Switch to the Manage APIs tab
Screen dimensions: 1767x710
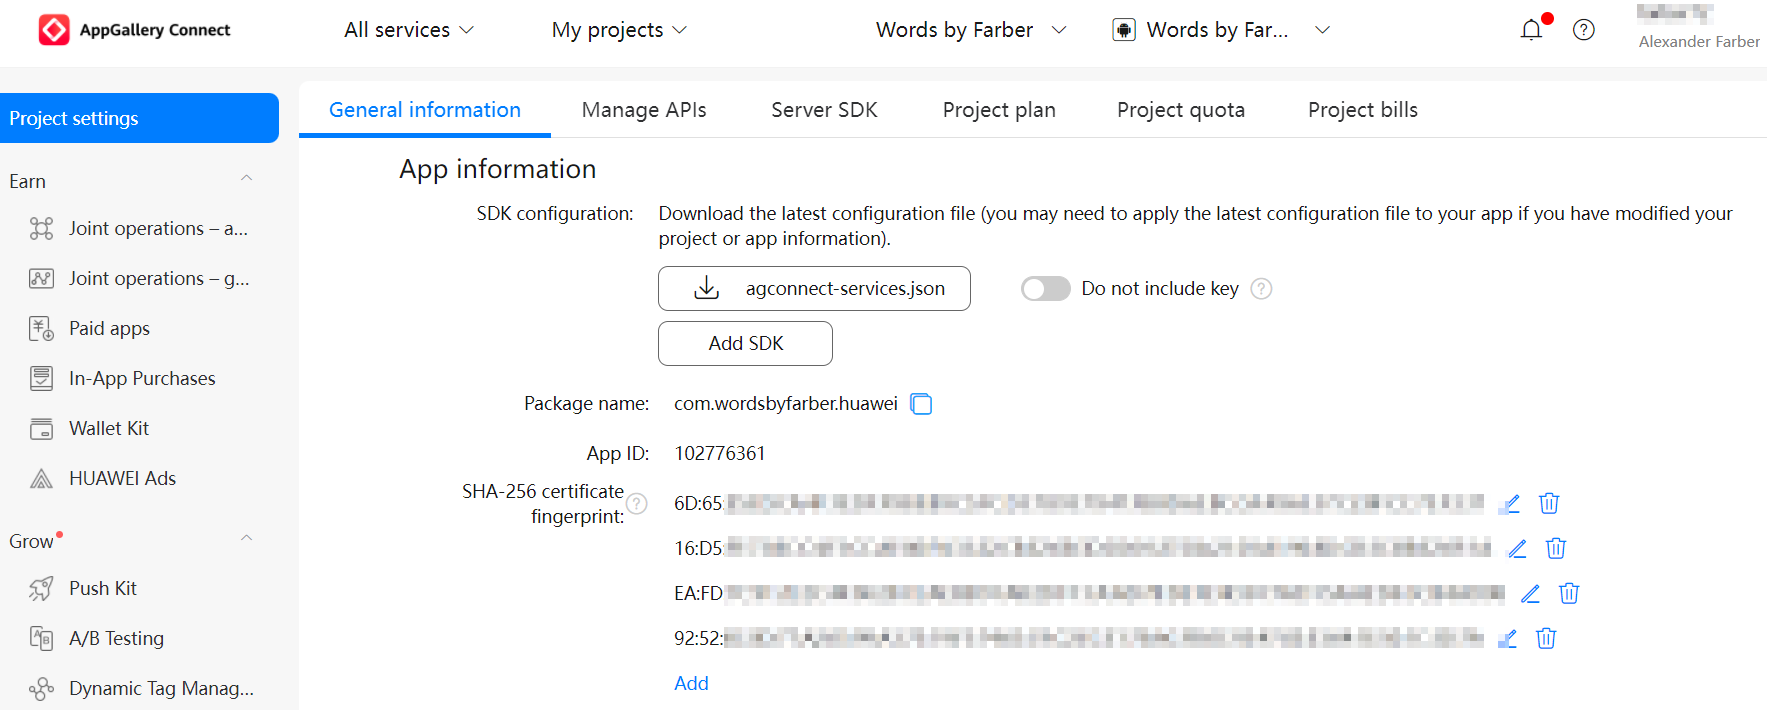pyautogui.click(x=644, y=110)
